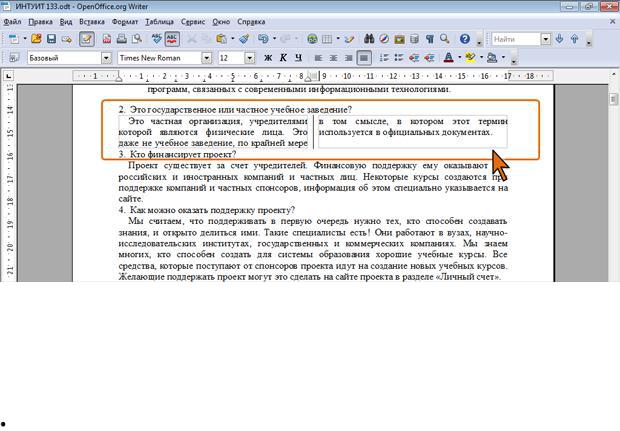Image resolution: width=620 pixels, height=431 pixels.
Task: Toggle AutoSpellcheck ABC button
Action: [x=172, y=39]
